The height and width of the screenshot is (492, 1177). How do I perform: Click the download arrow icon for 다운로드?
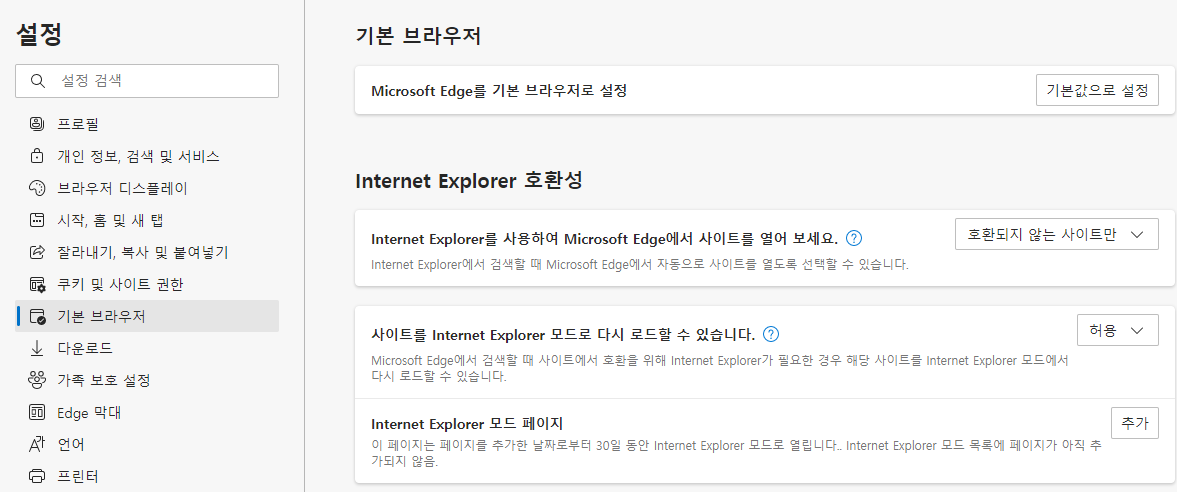37,349
